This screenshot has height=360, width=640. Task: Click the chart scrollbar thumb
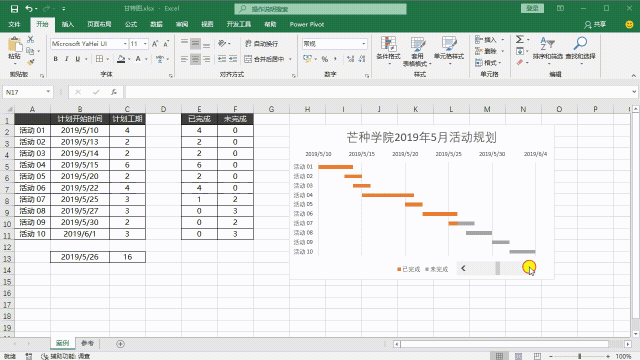(x=498, y=268)
